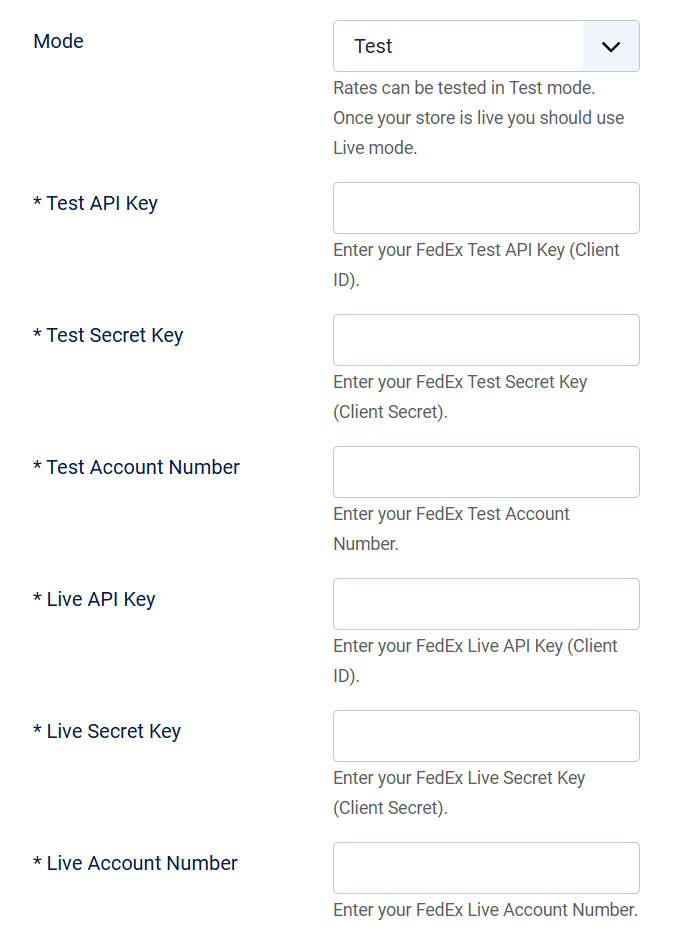Viewport: 674px width, 932px height.
Task: Open the Mode dropdown showing Test
Action: pyautogui.click(x=460, y=47)
